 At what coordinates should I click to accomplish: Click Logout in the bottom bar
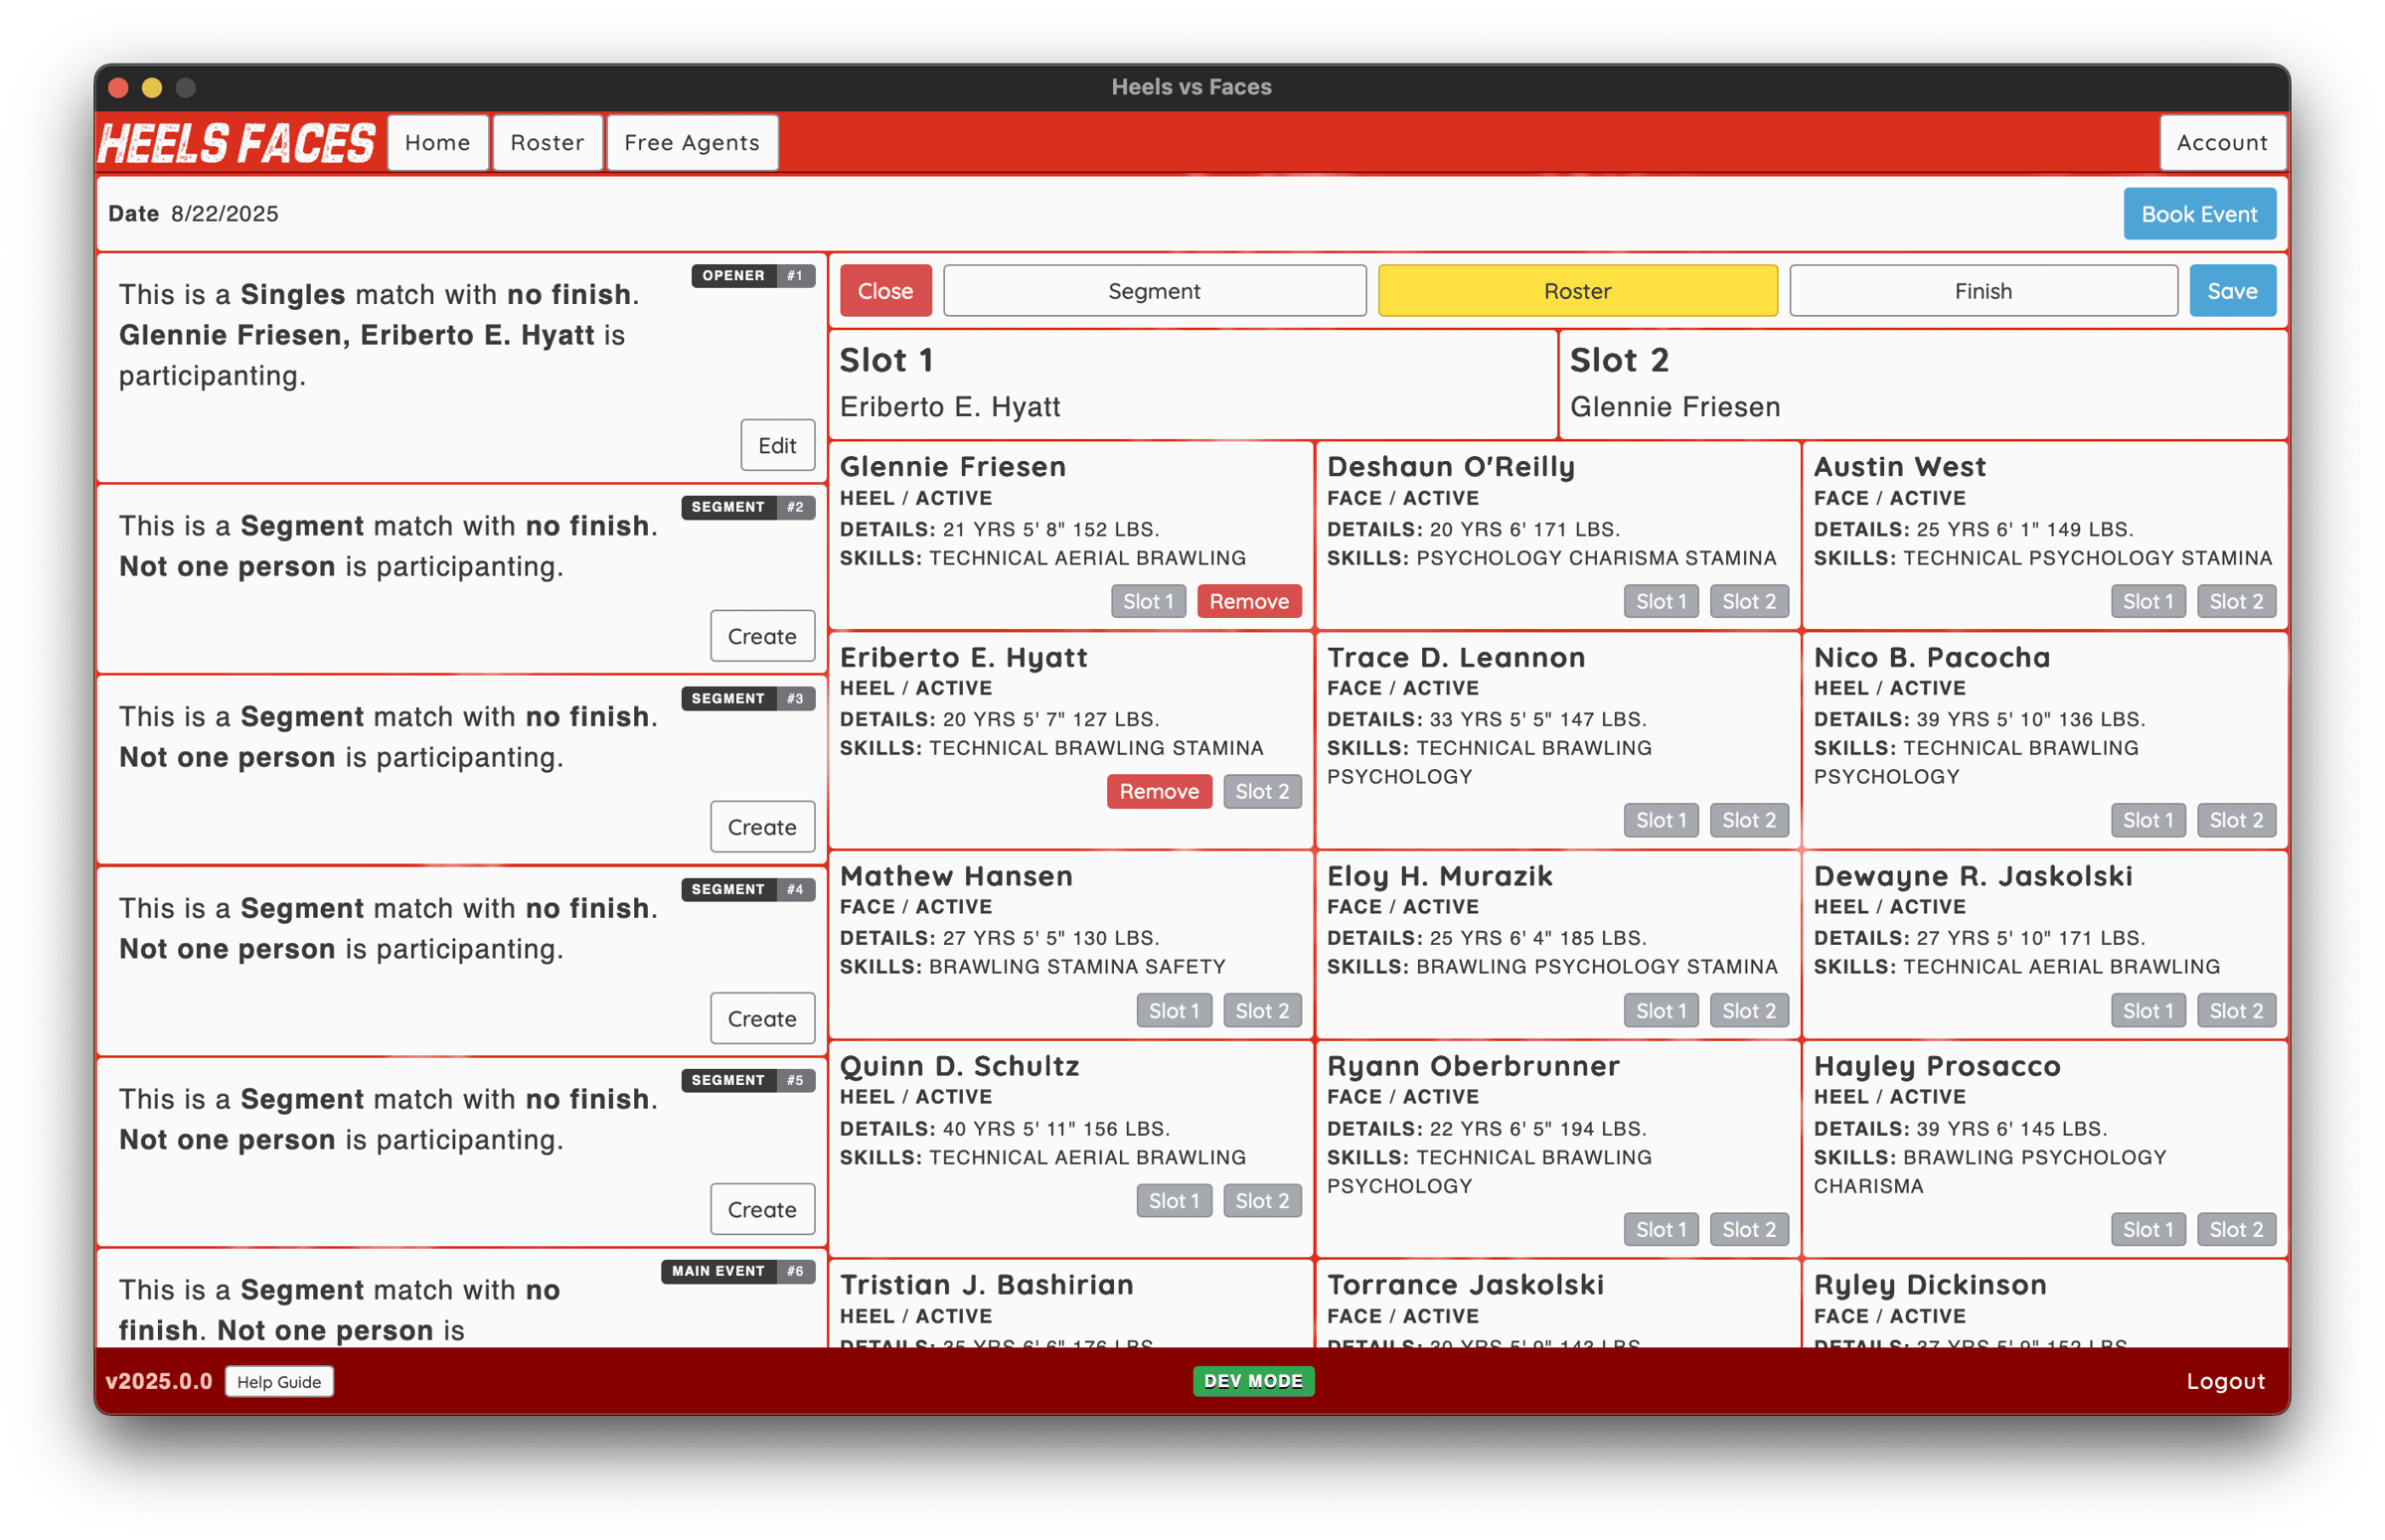(x=2225, y=1381)
